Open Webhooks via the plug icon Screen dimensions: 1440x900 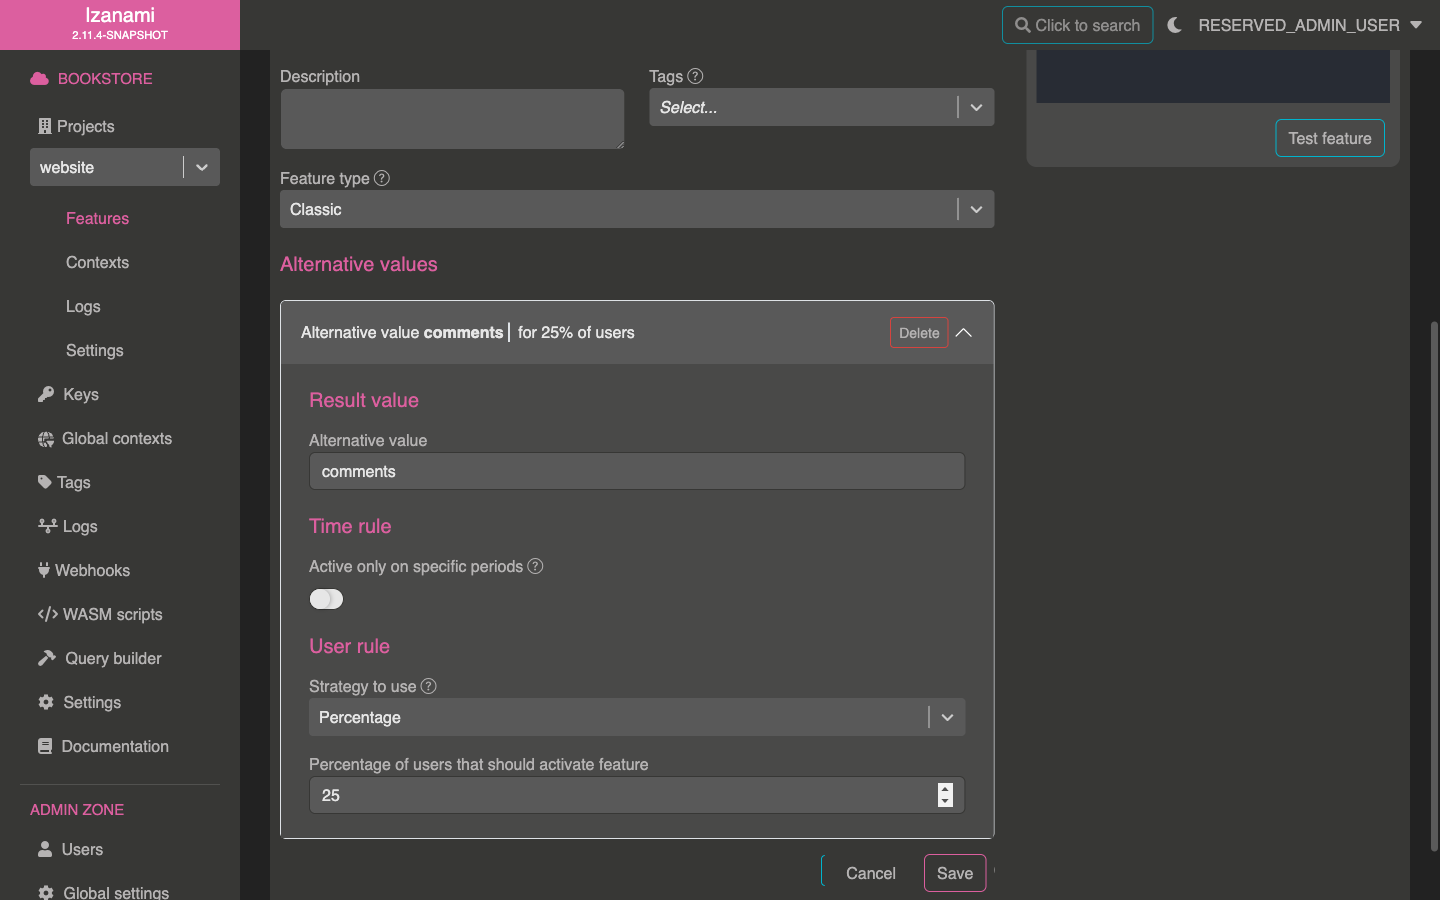coord(44,570)
